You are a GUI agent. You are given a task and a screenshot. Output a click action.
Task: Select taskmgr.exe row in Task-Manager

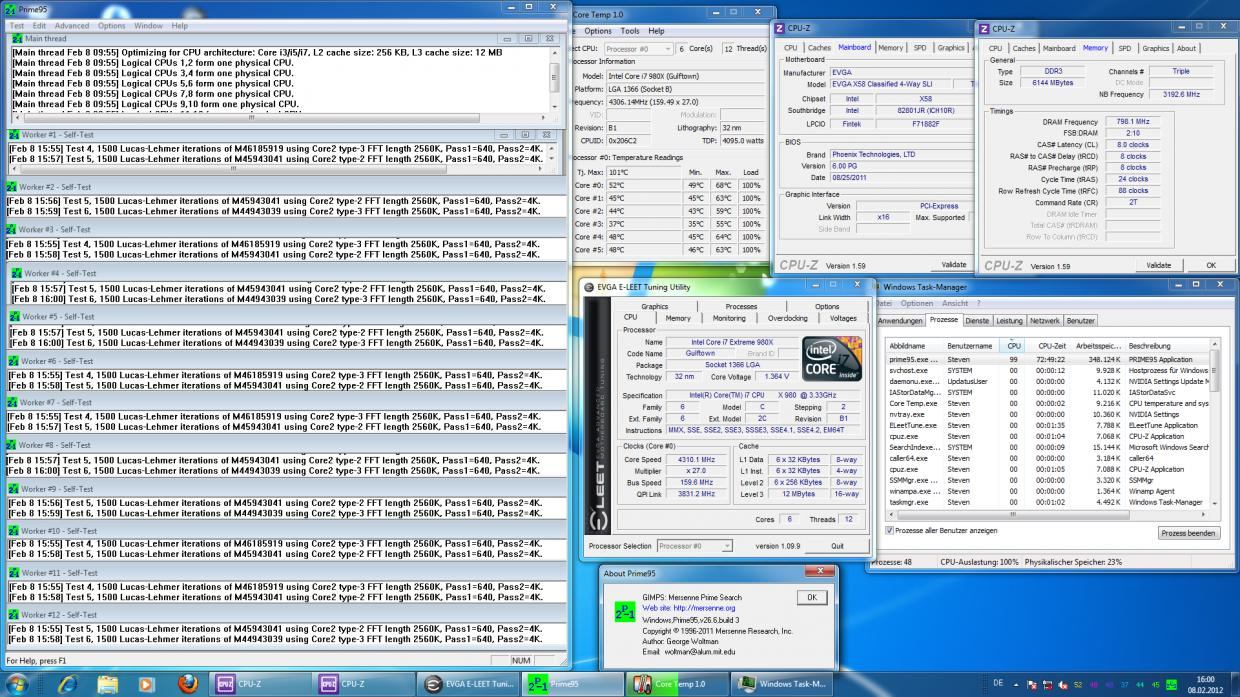point(1047,502)
